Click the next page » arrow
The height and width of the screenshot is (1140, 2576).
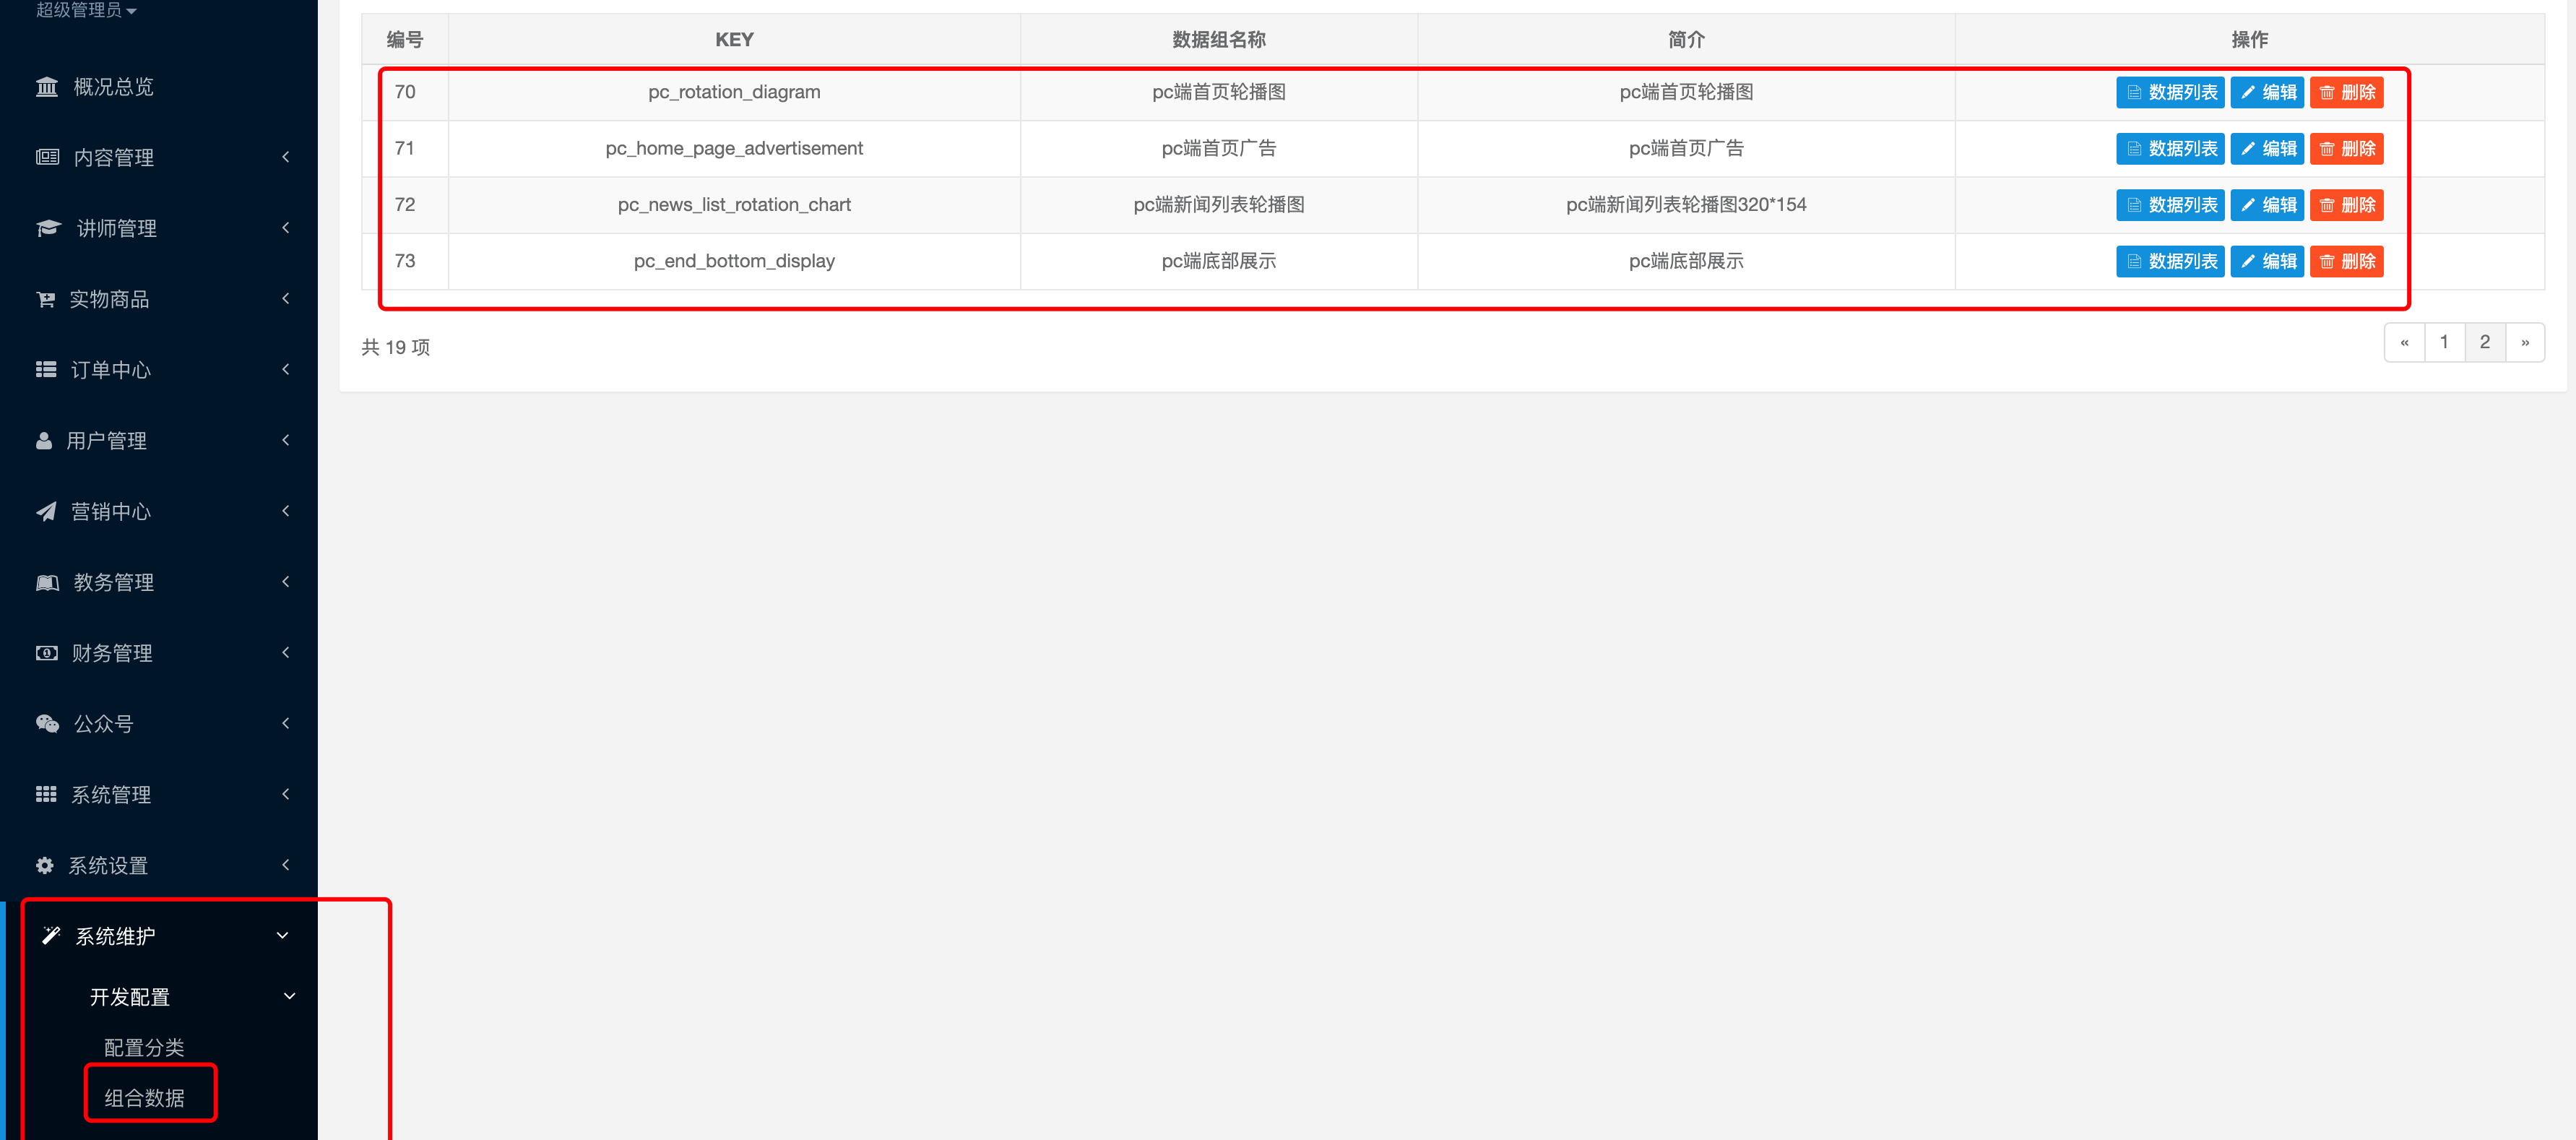2525,342
